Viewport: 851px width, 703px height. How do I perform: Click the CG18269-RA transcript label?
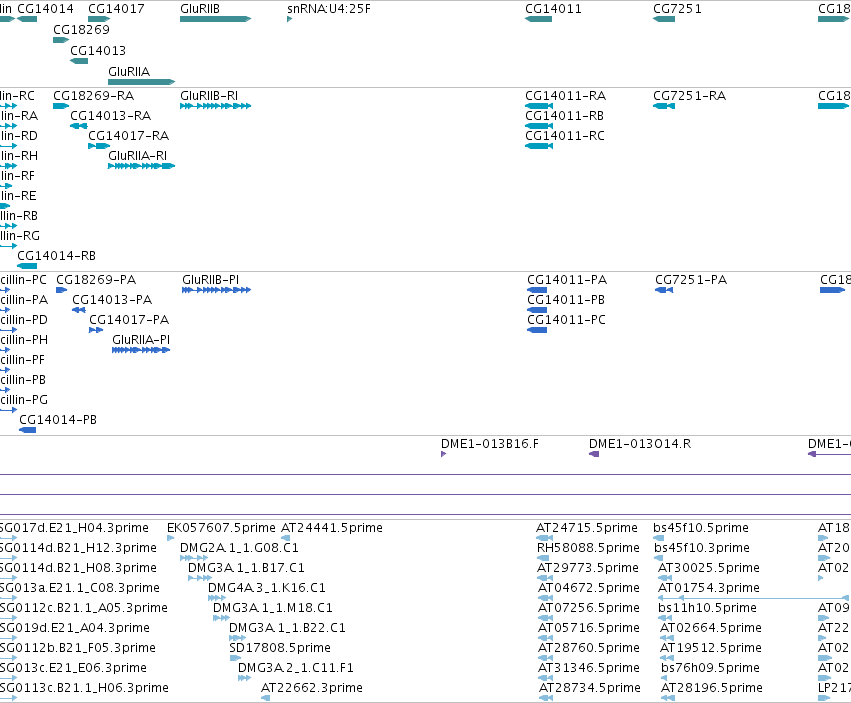coord(93,96)
